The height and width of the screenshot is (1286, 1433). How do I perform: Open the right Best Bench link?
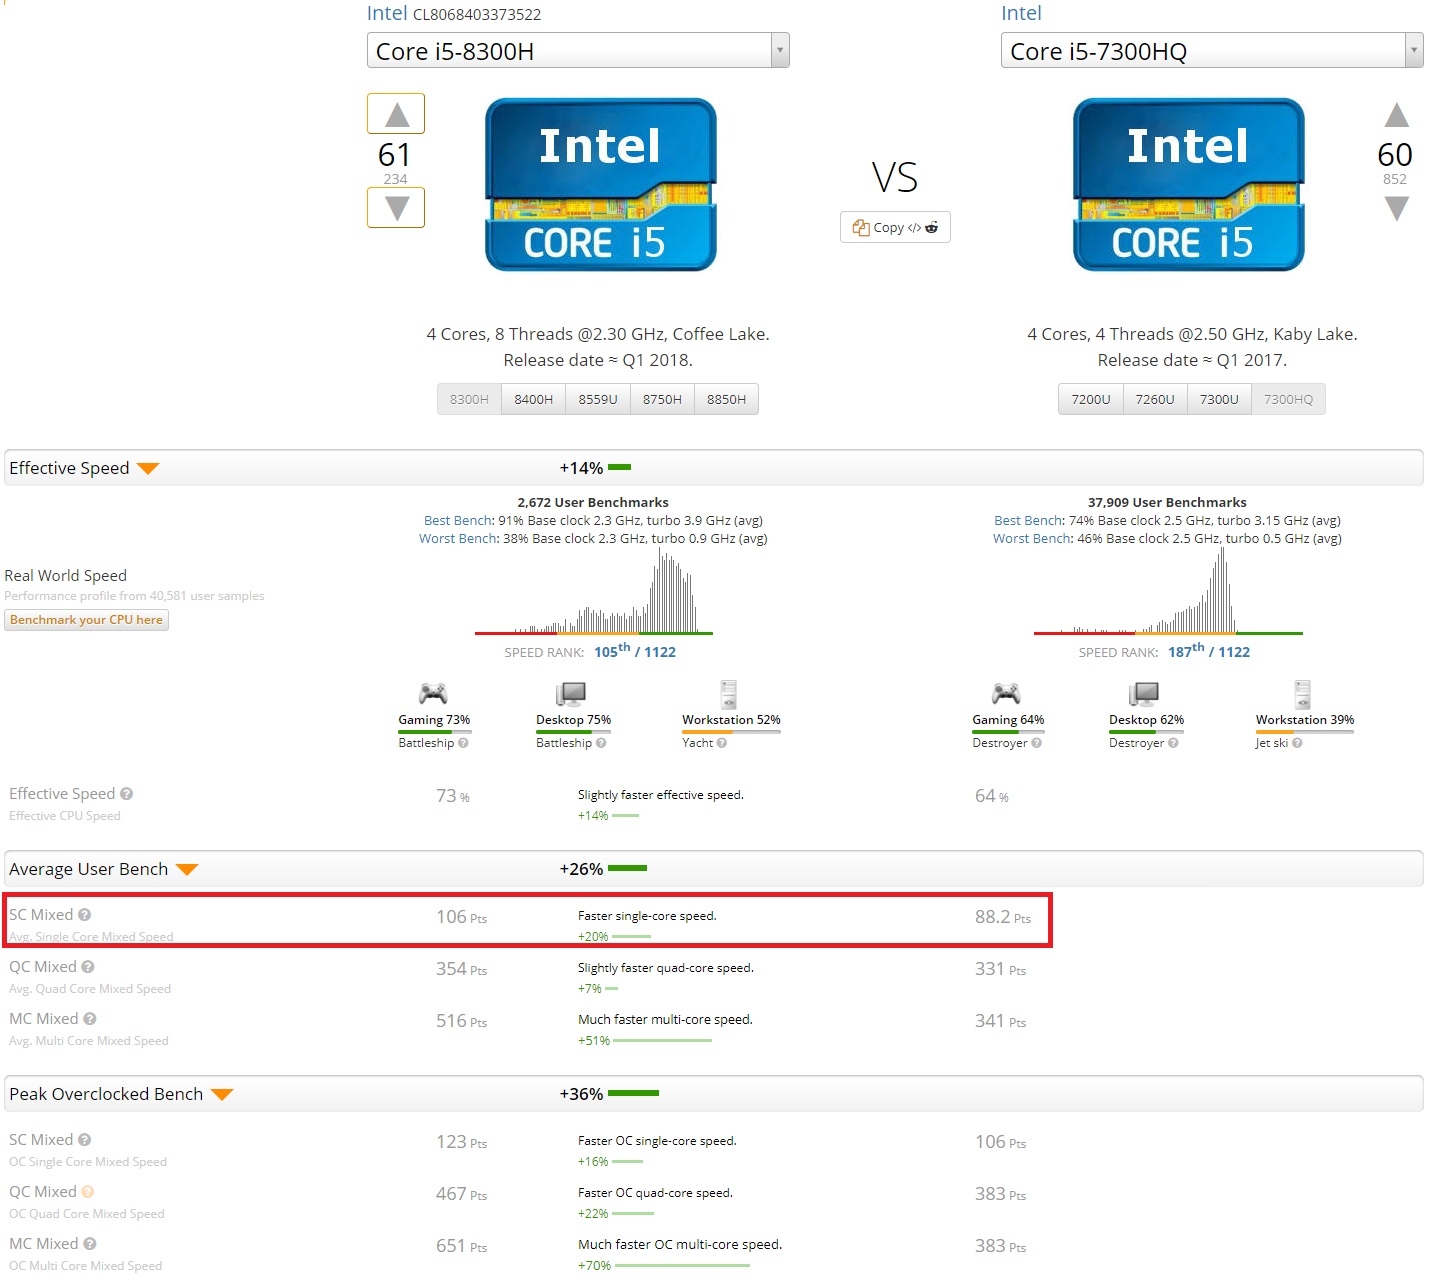1029,520
